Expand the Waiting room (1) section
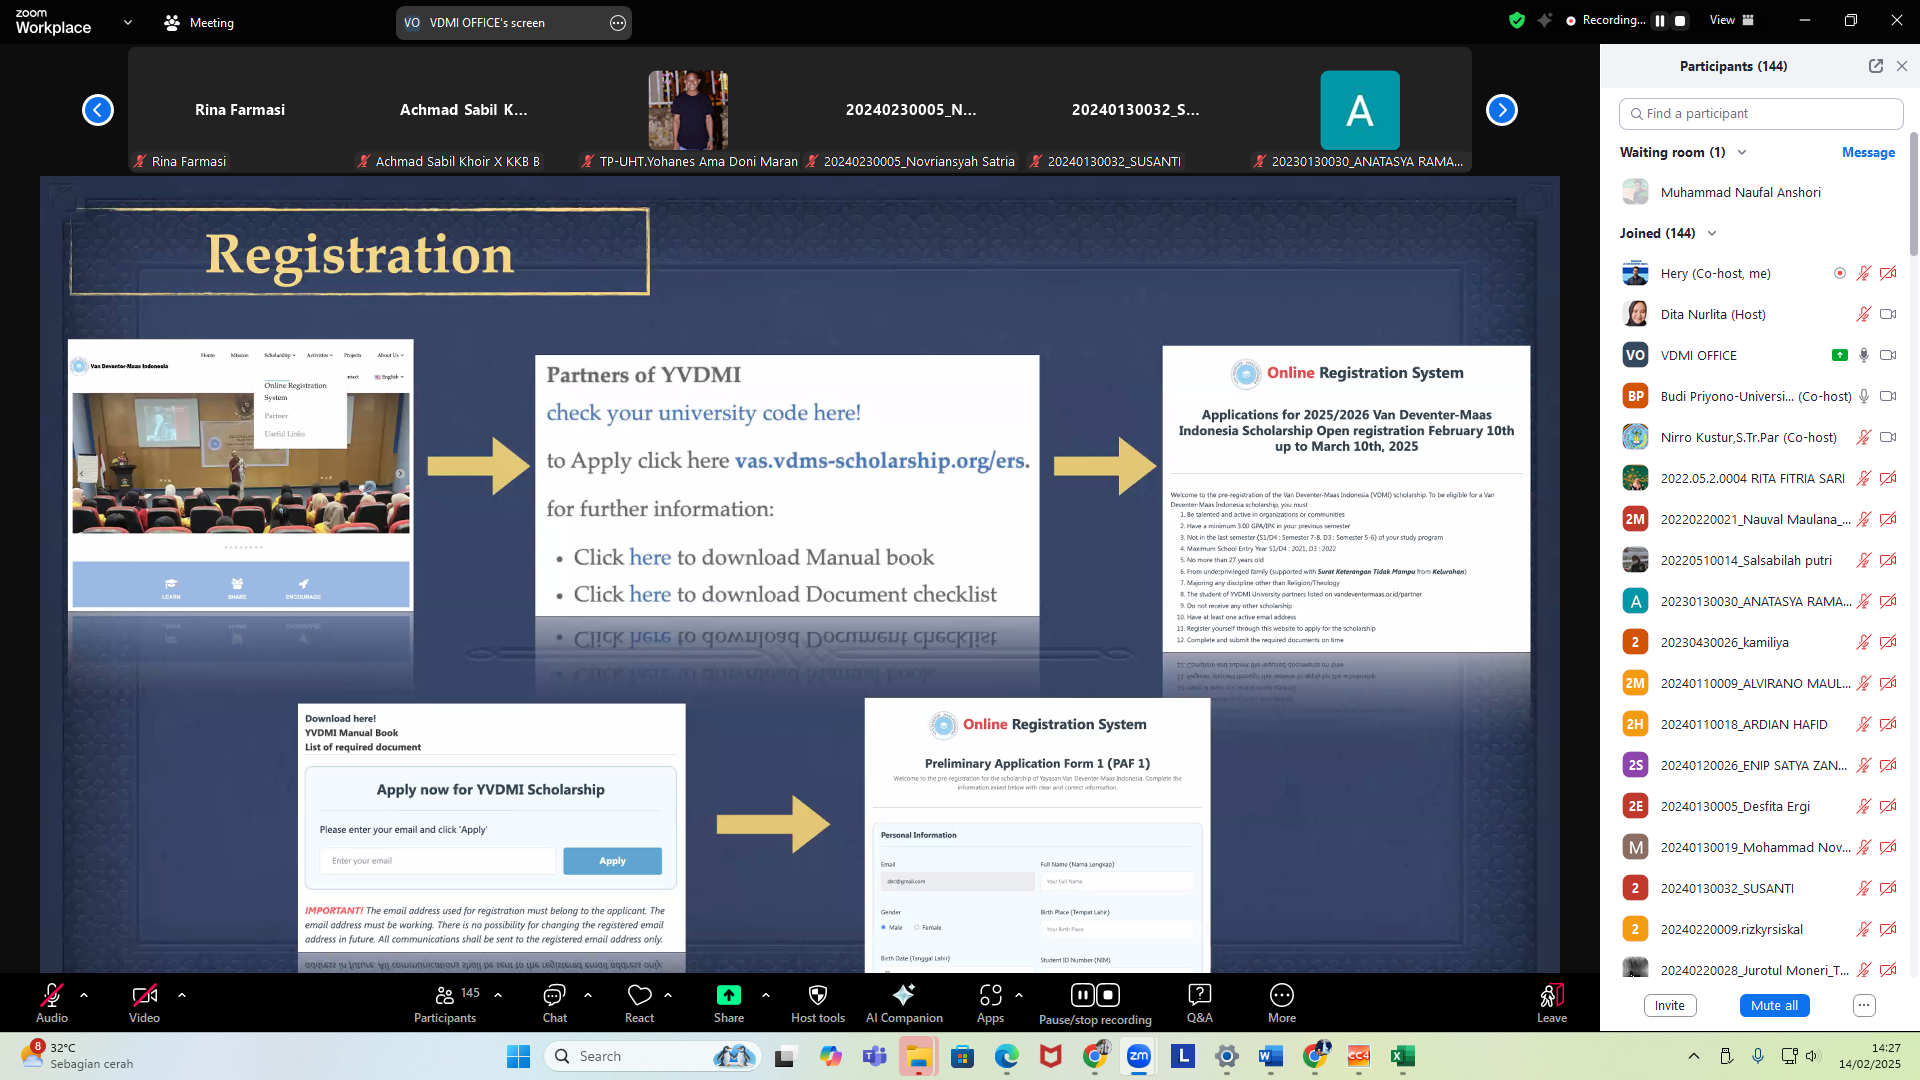The image size is (1920, 1080). 1742,152
